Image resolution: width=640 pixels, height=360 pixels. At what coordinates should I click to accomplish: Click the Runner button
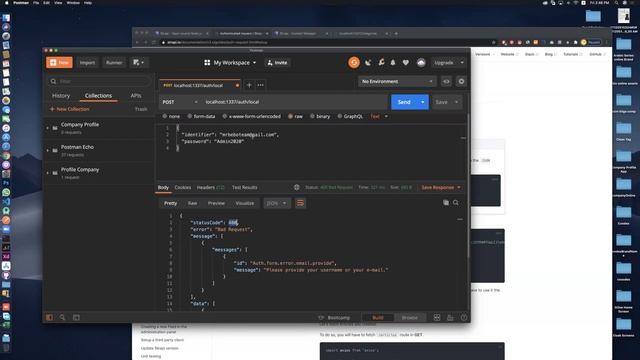click(114, 62)
